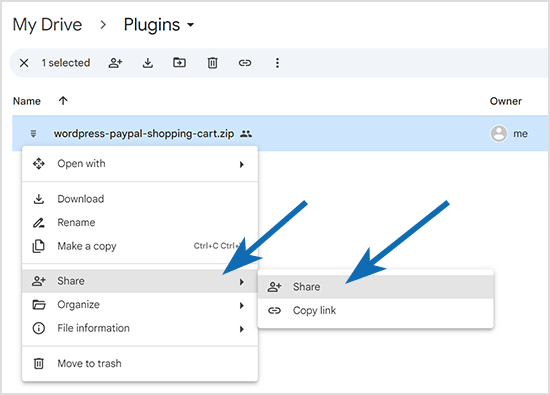This screenshot has width=550, height=395.
Task: Choose Rename from context menu
Action: [140, 222]
